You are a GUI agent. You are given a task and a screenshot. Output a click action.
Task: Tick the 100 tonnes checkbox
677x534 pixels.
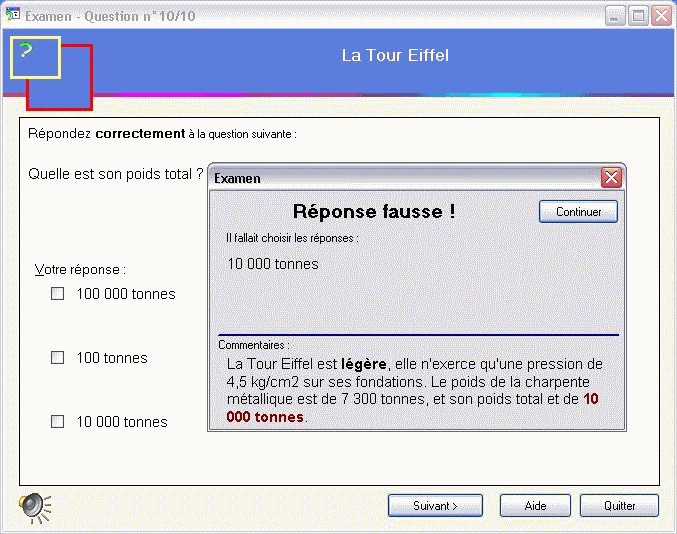[x=57, y=358]
